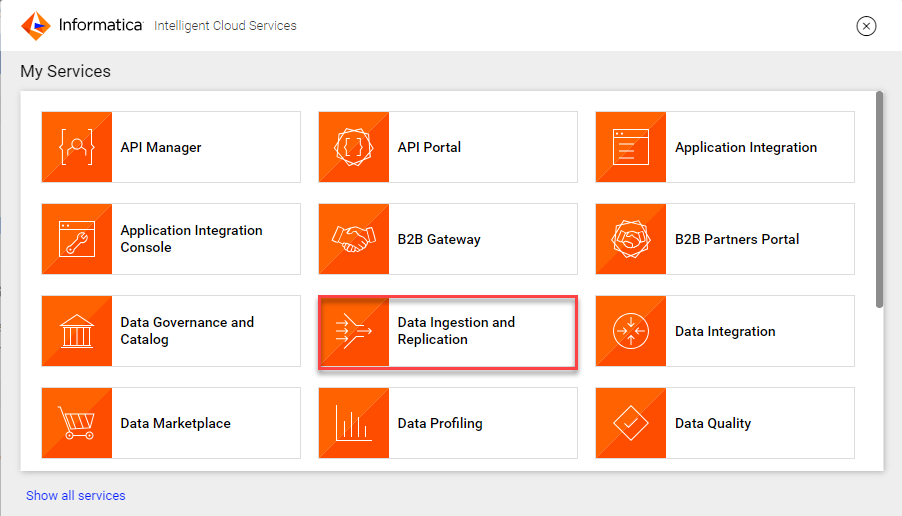
Task: Select Data Ingestion and Replication arrows icon
Action: click(354, 331)
